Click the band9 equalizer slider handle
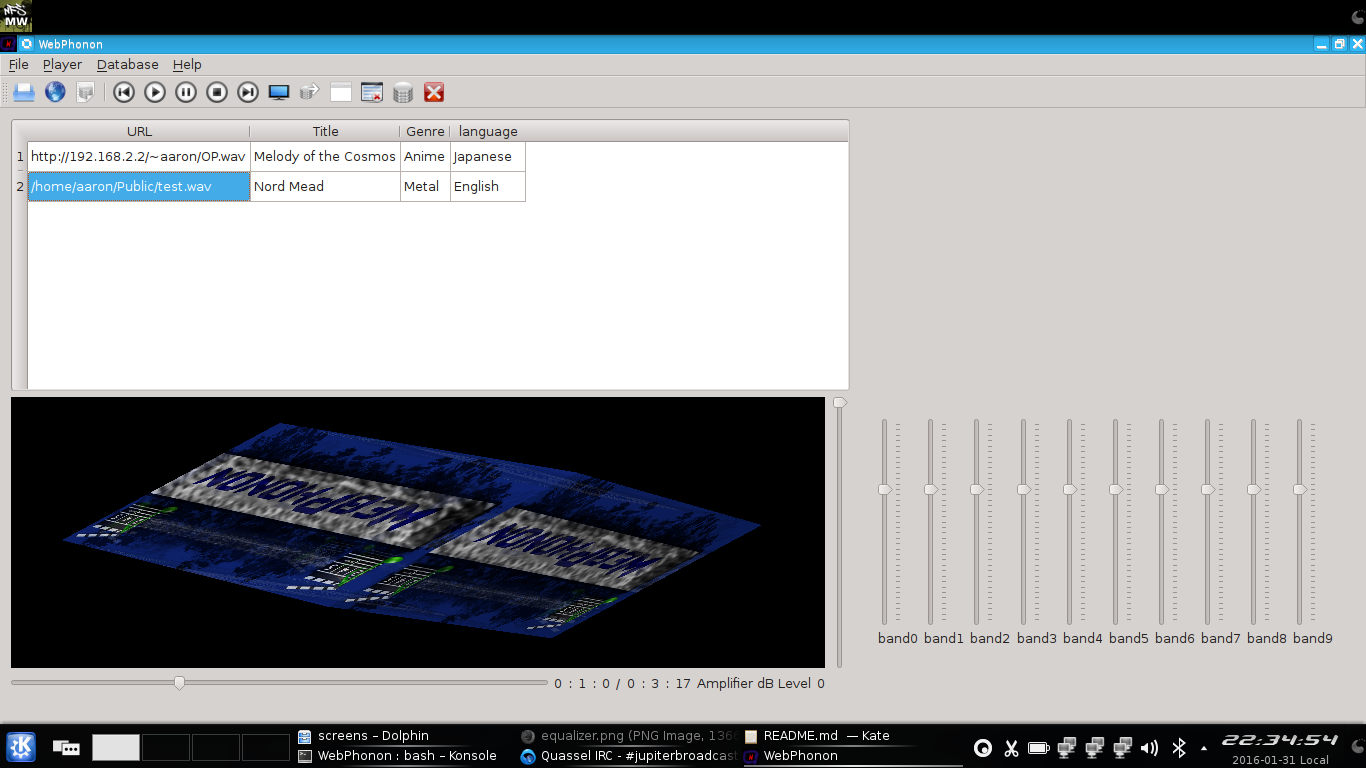 point(1300,489)
